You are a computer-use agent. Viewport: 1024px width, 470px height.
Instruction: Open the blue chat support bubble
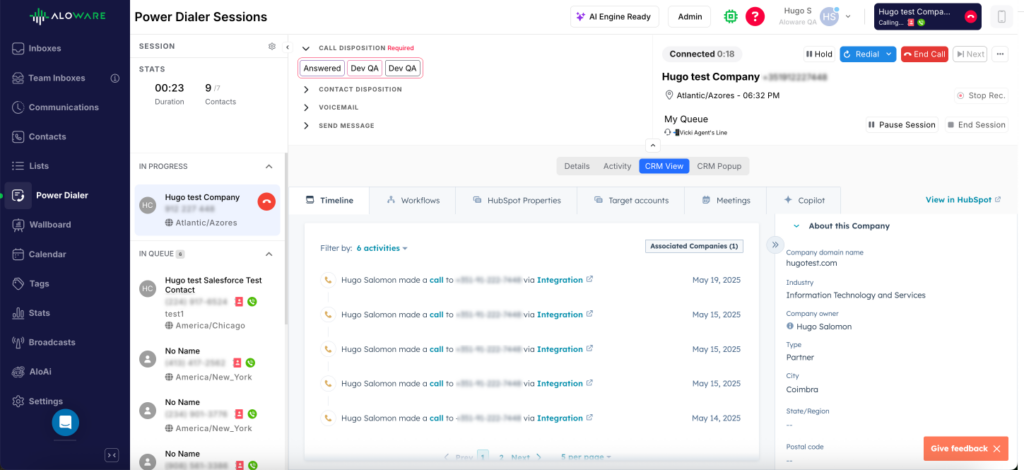coord(65,422)
